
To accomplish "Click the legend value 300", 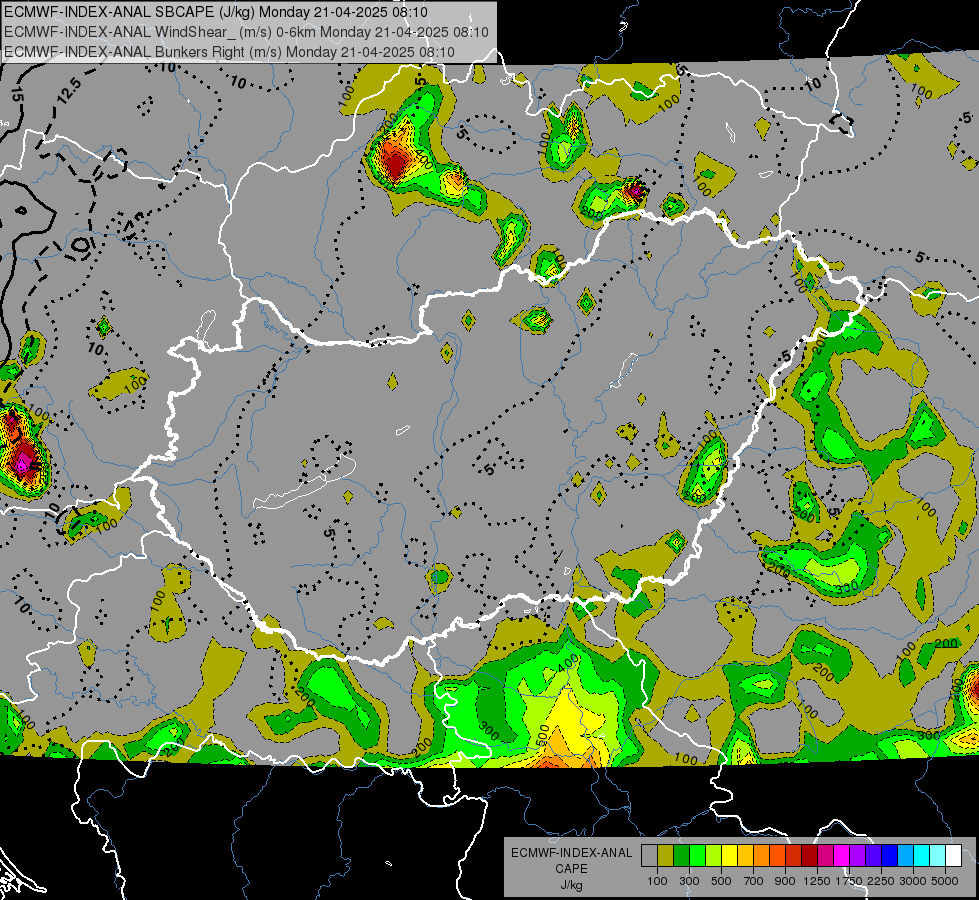I will [689, 881].
